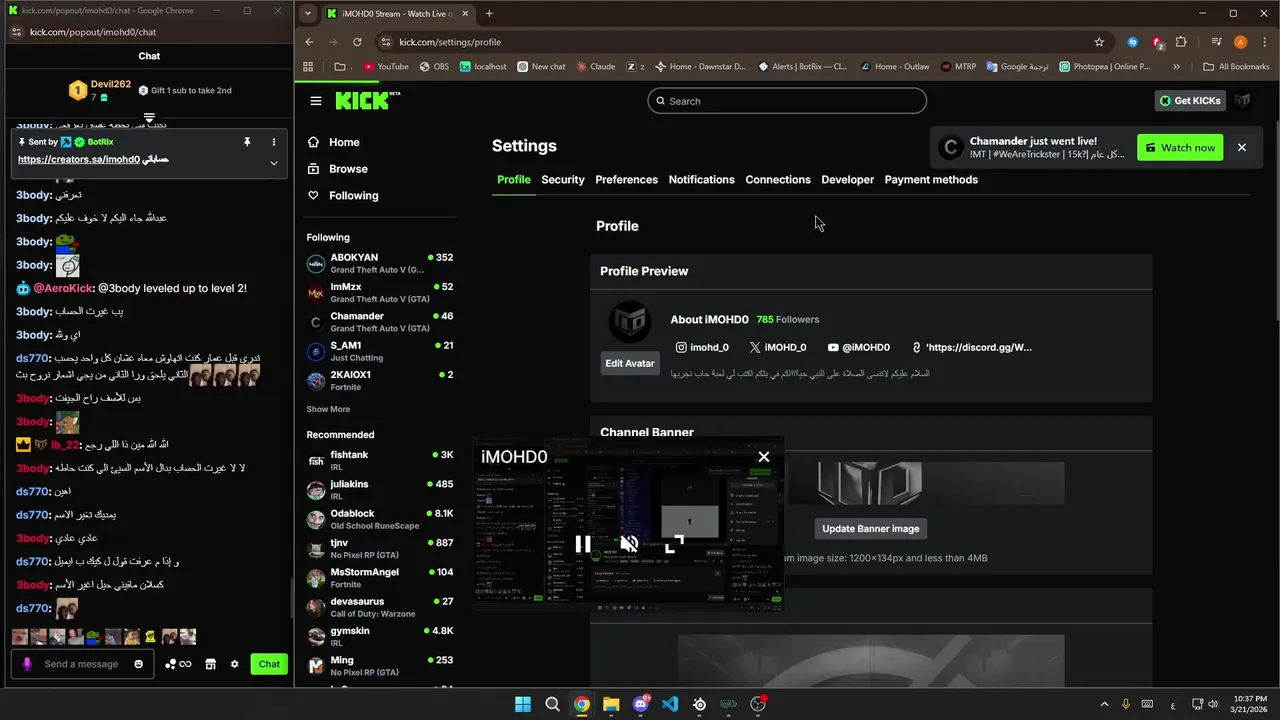Viewport: 1280px width, 720px height.
Task: Open Visual Studio Code from taskbar
Action: click(x=670, y=704)
